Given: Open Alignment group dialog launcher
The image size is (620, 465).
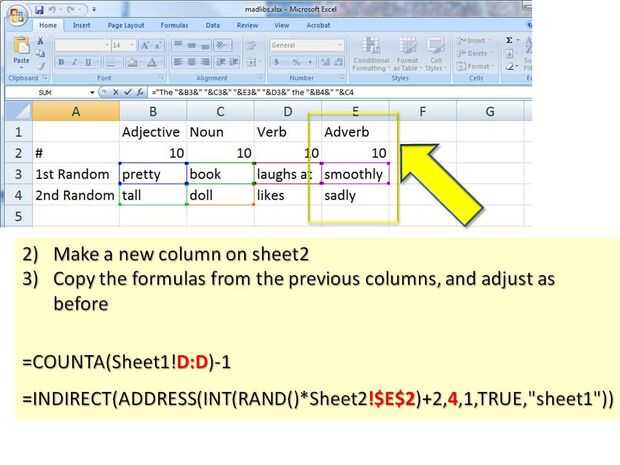Looking at the screenshot, I should tap(260, 78).
